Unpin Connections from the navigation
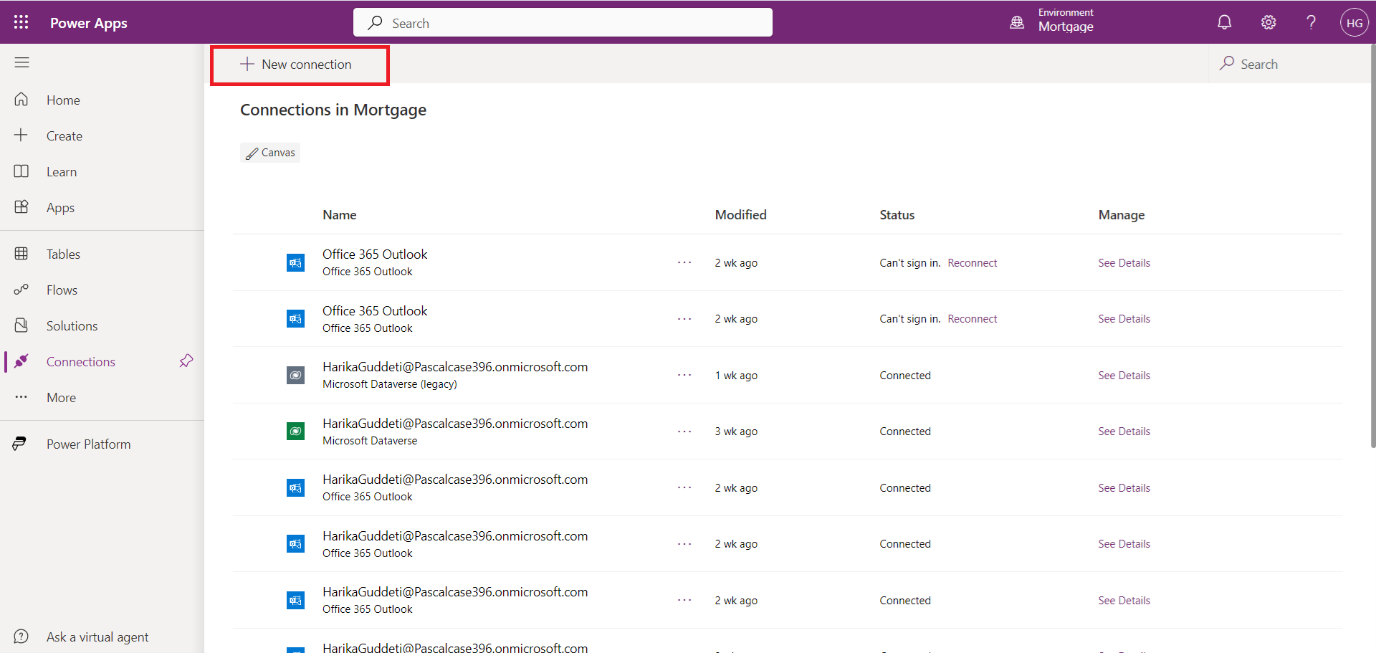This screenshot has height=653, width=1376. pyautogui.click(x=186, y=361)
